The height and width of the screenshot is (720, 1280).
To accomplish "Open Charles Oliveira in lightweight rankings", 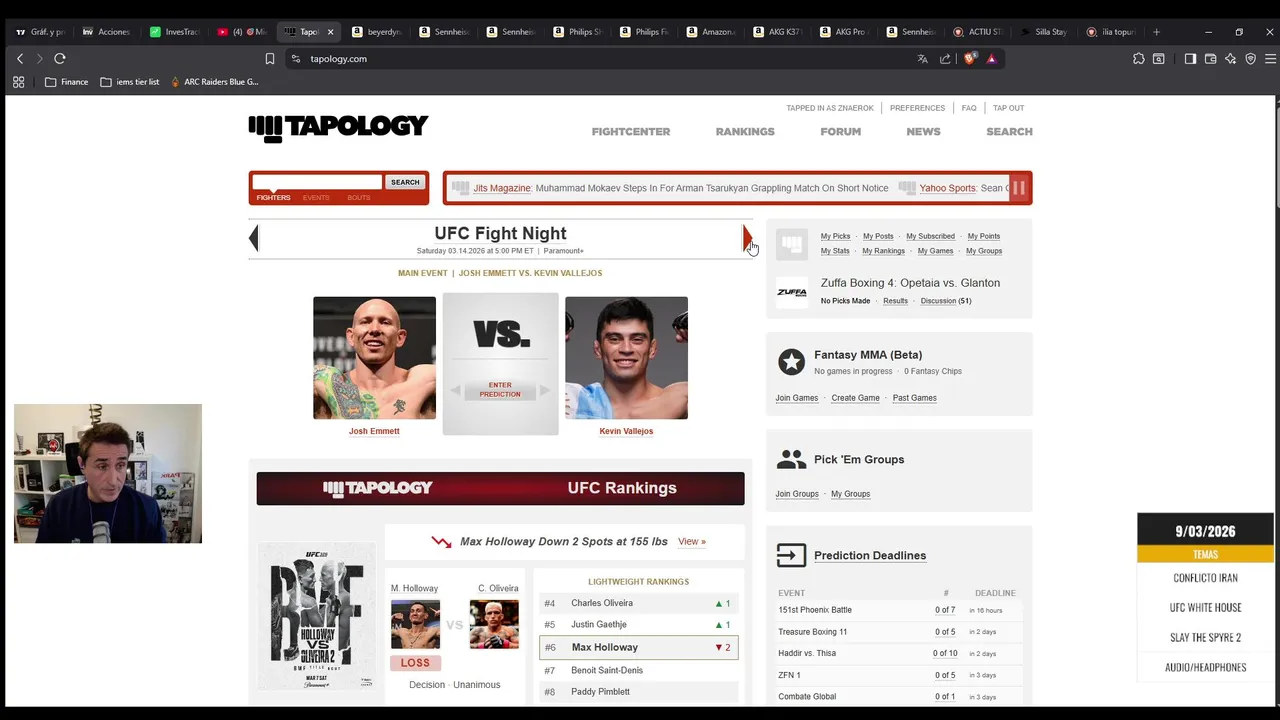I will (602, 603).
